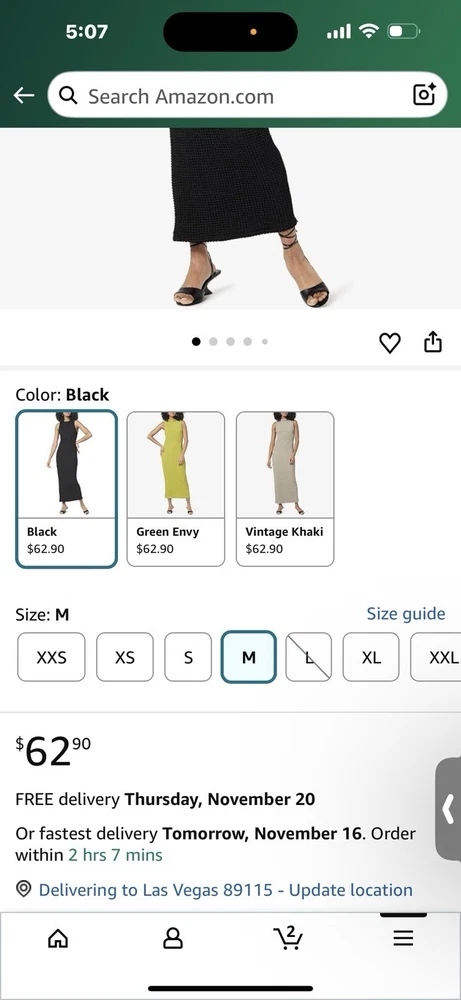
Task: Open the hamburger menu icon
Action: (403, 938)
